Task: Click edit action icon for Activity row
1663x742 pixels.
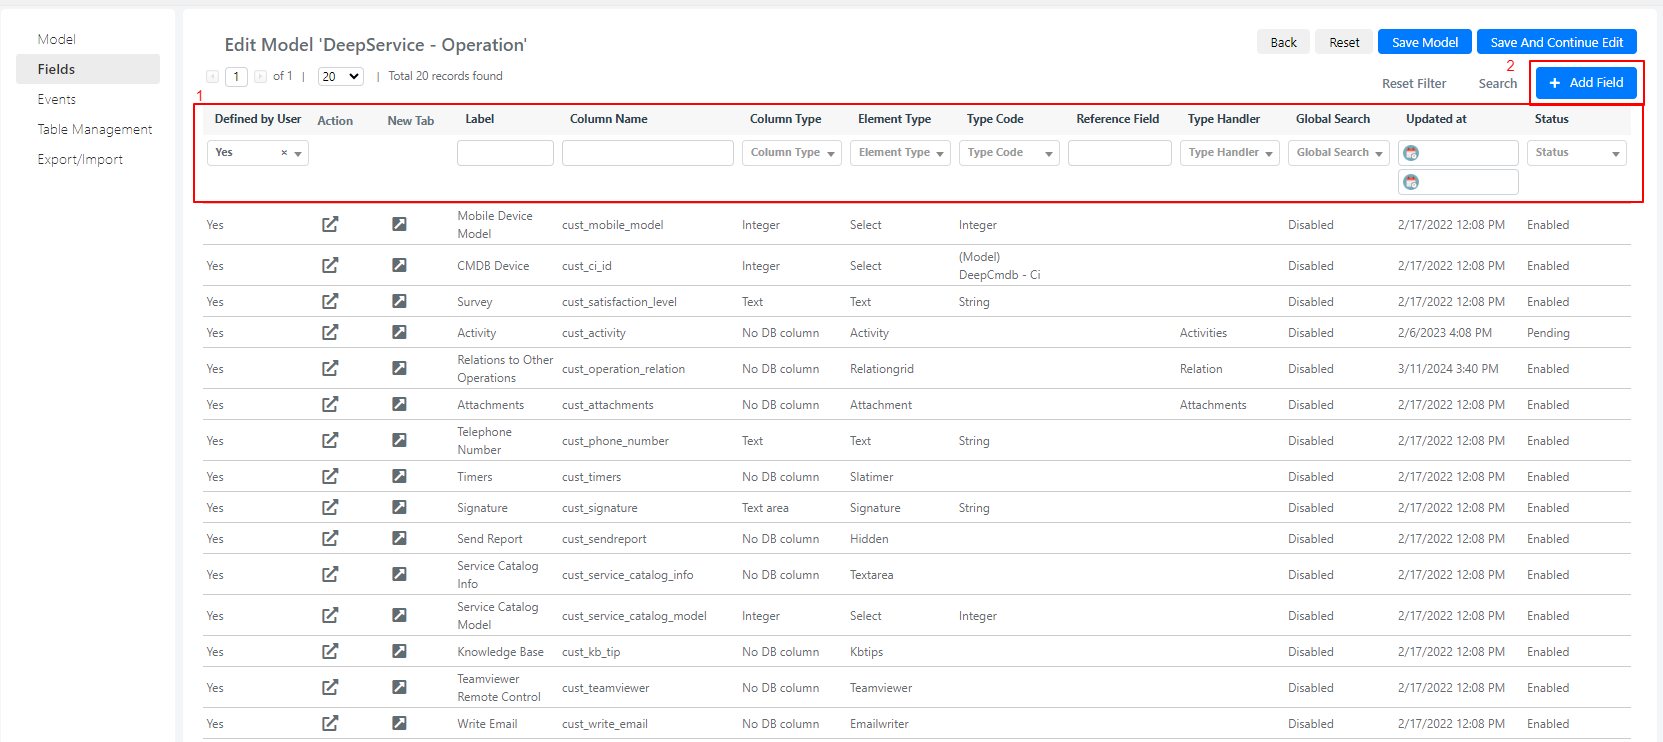Action: (x=330, y=332)
